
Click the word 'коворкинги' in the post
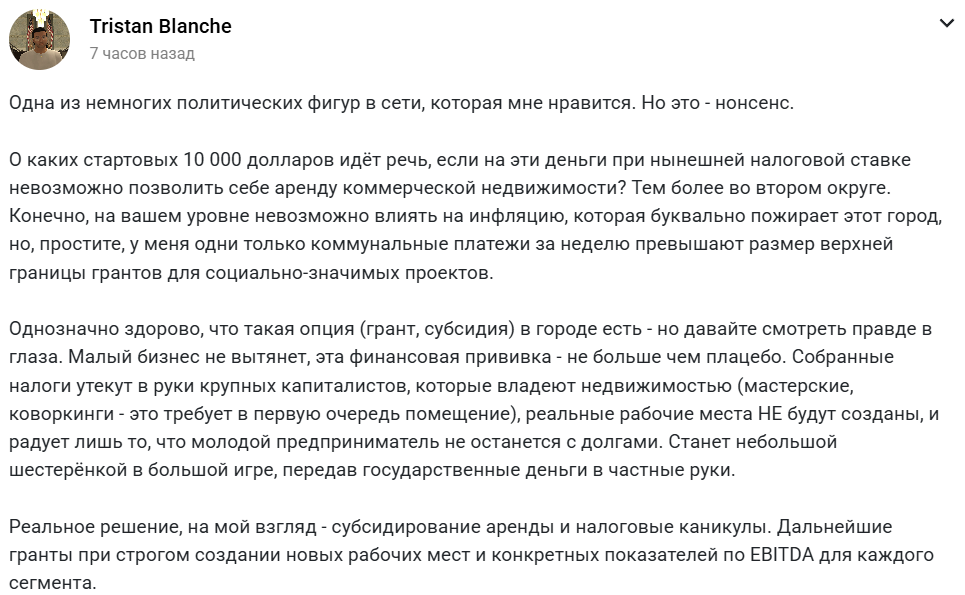(x=62, y=413)
